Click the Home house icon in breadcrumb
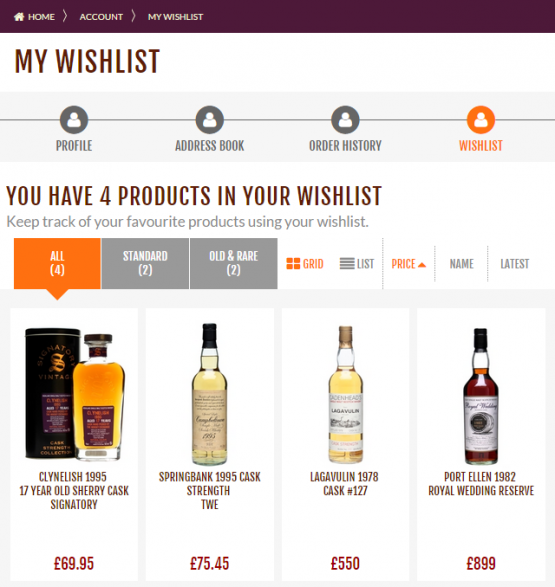The width and height of the screenshot is (555, 587). (19, 17)
